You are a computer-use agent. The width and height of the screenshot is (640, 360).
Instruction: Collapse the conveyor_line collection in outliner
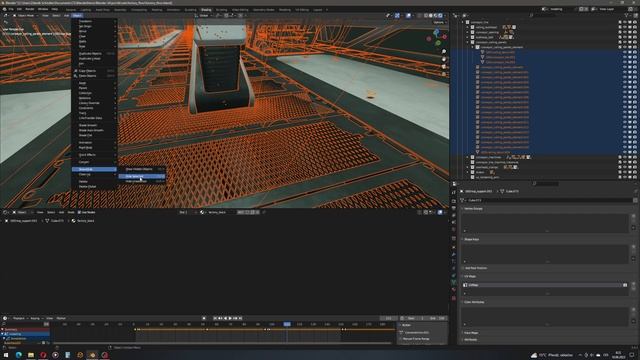pyautogui.click(x=463, y=22)
